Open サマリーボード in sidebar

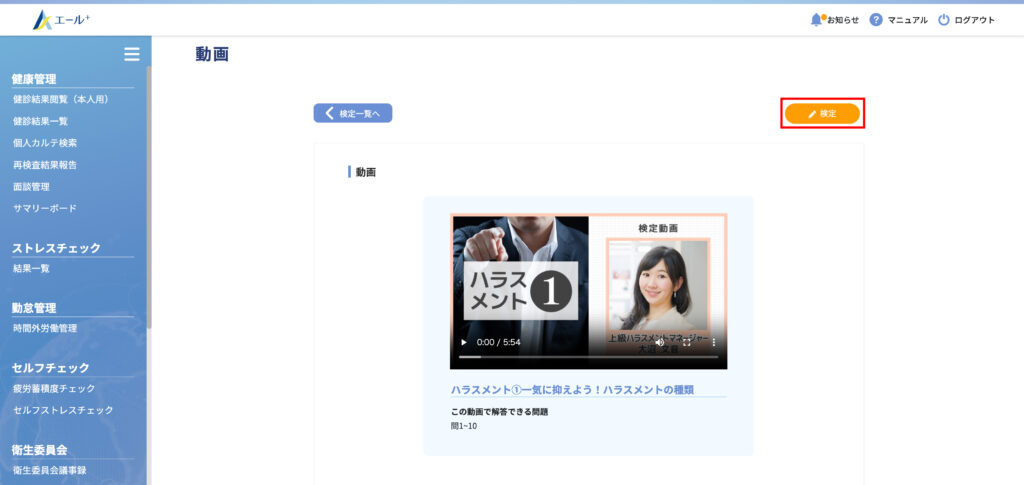pyautogui.click(x=45, y=209)
